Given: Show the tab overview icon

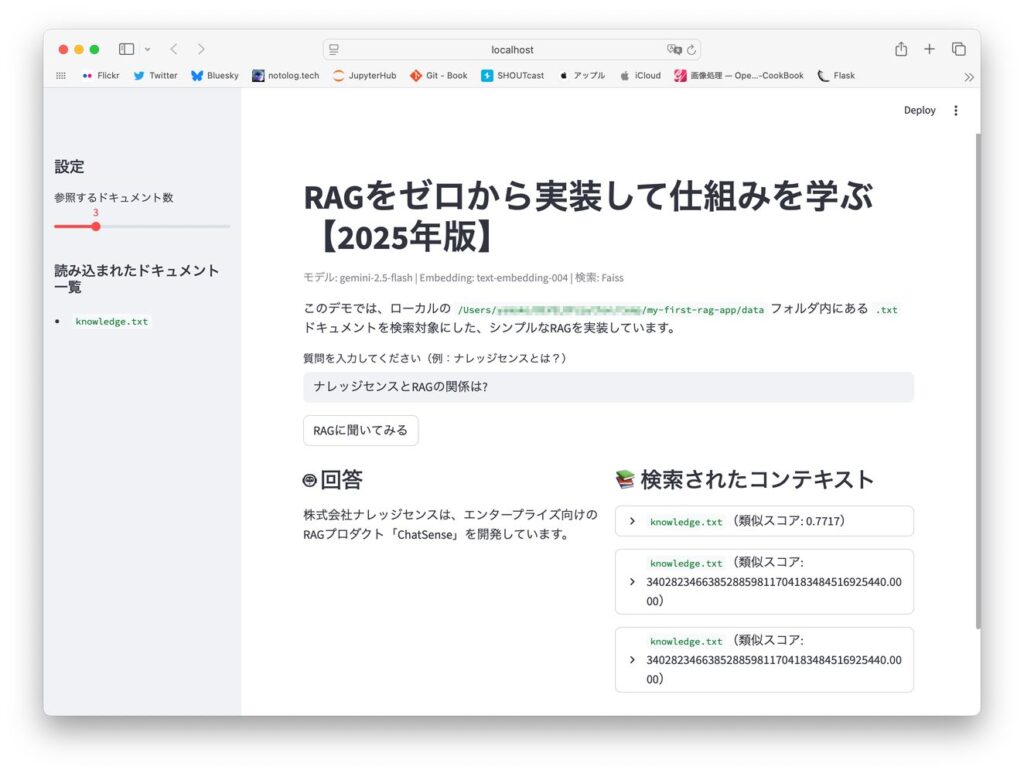Looking at the screenshot, I should (958, 49).
